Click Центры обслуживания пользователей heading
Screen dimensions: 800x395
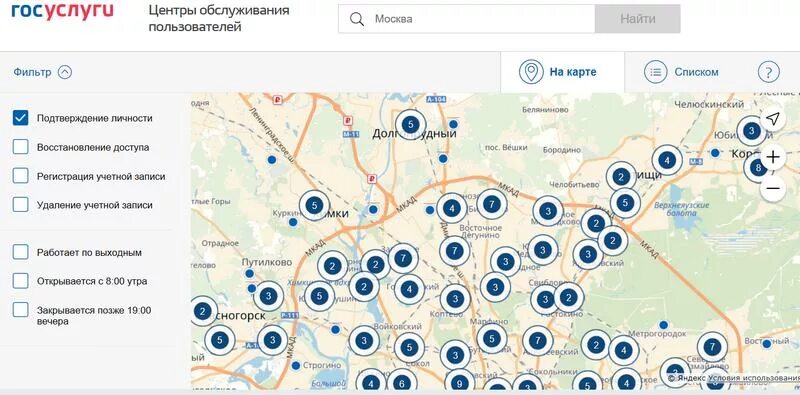coord(219,18)
